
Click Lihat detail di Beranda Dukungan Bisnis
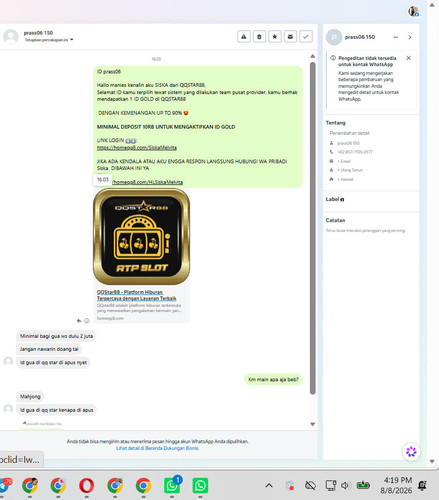pyautogui.click(x=157, y=448)
